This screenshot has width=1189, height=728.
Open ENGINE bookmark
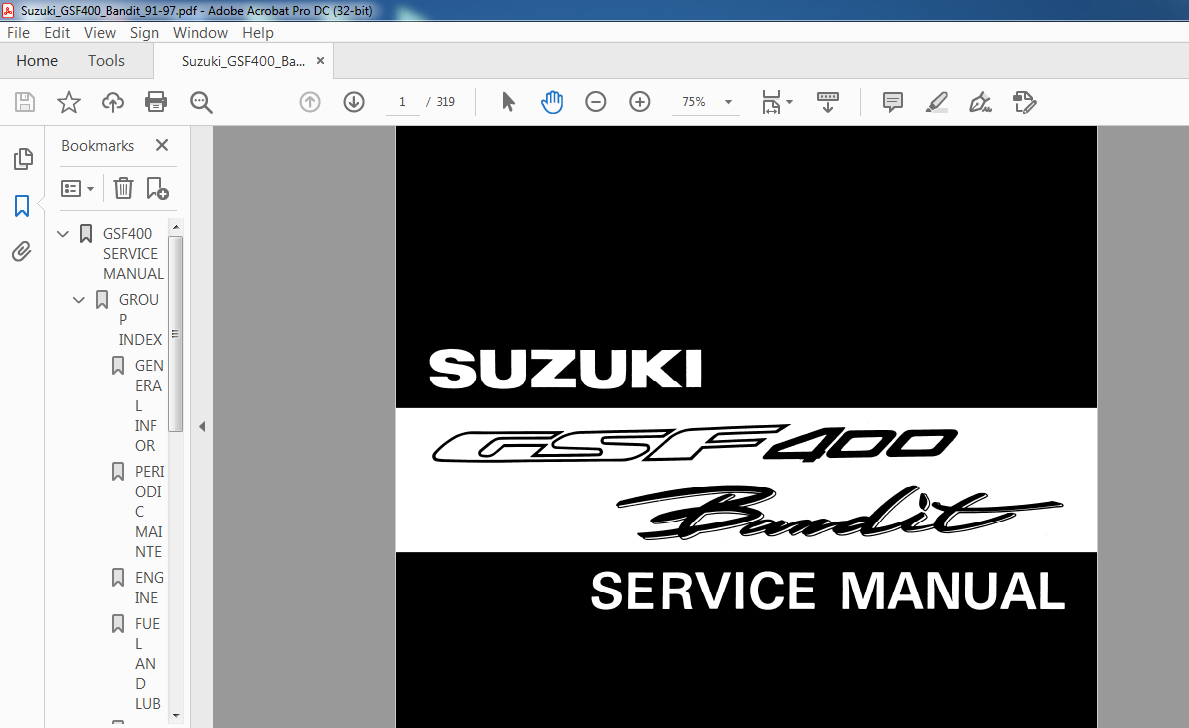coord(149,588)
